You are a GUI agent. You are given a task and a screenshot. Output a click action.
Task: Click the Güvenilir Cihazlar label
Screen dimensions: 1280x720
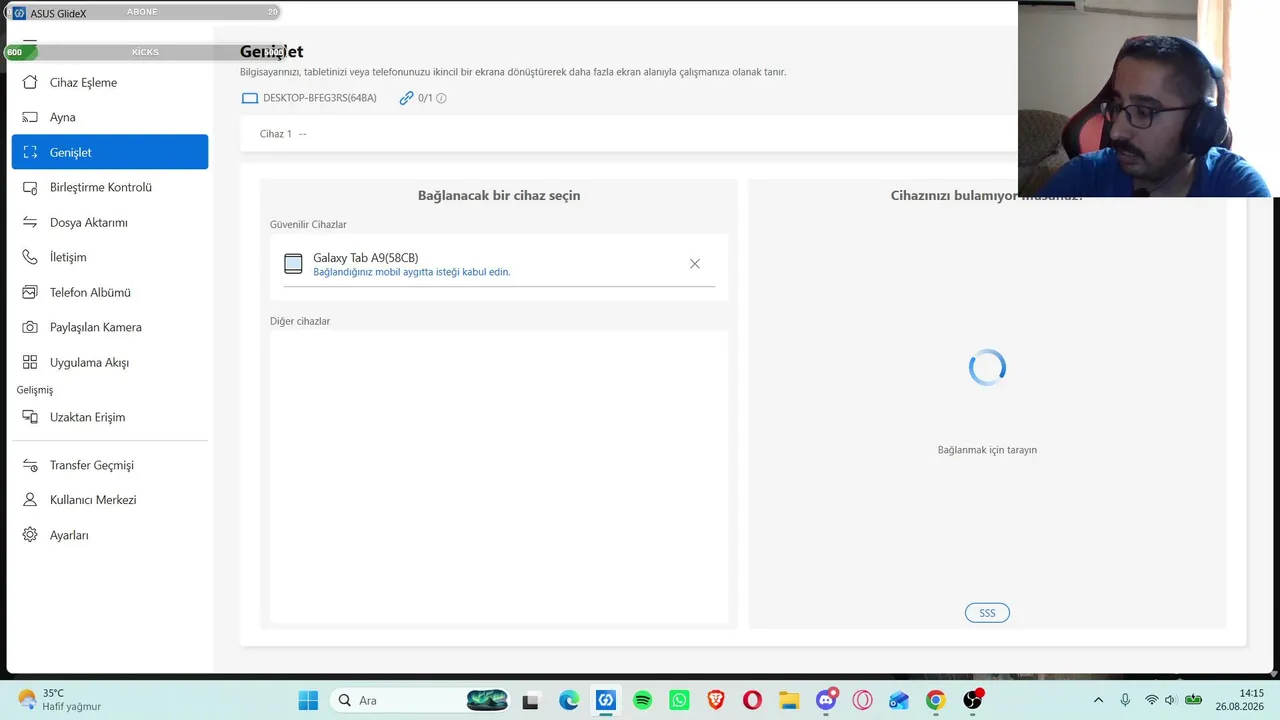[308, 225]
